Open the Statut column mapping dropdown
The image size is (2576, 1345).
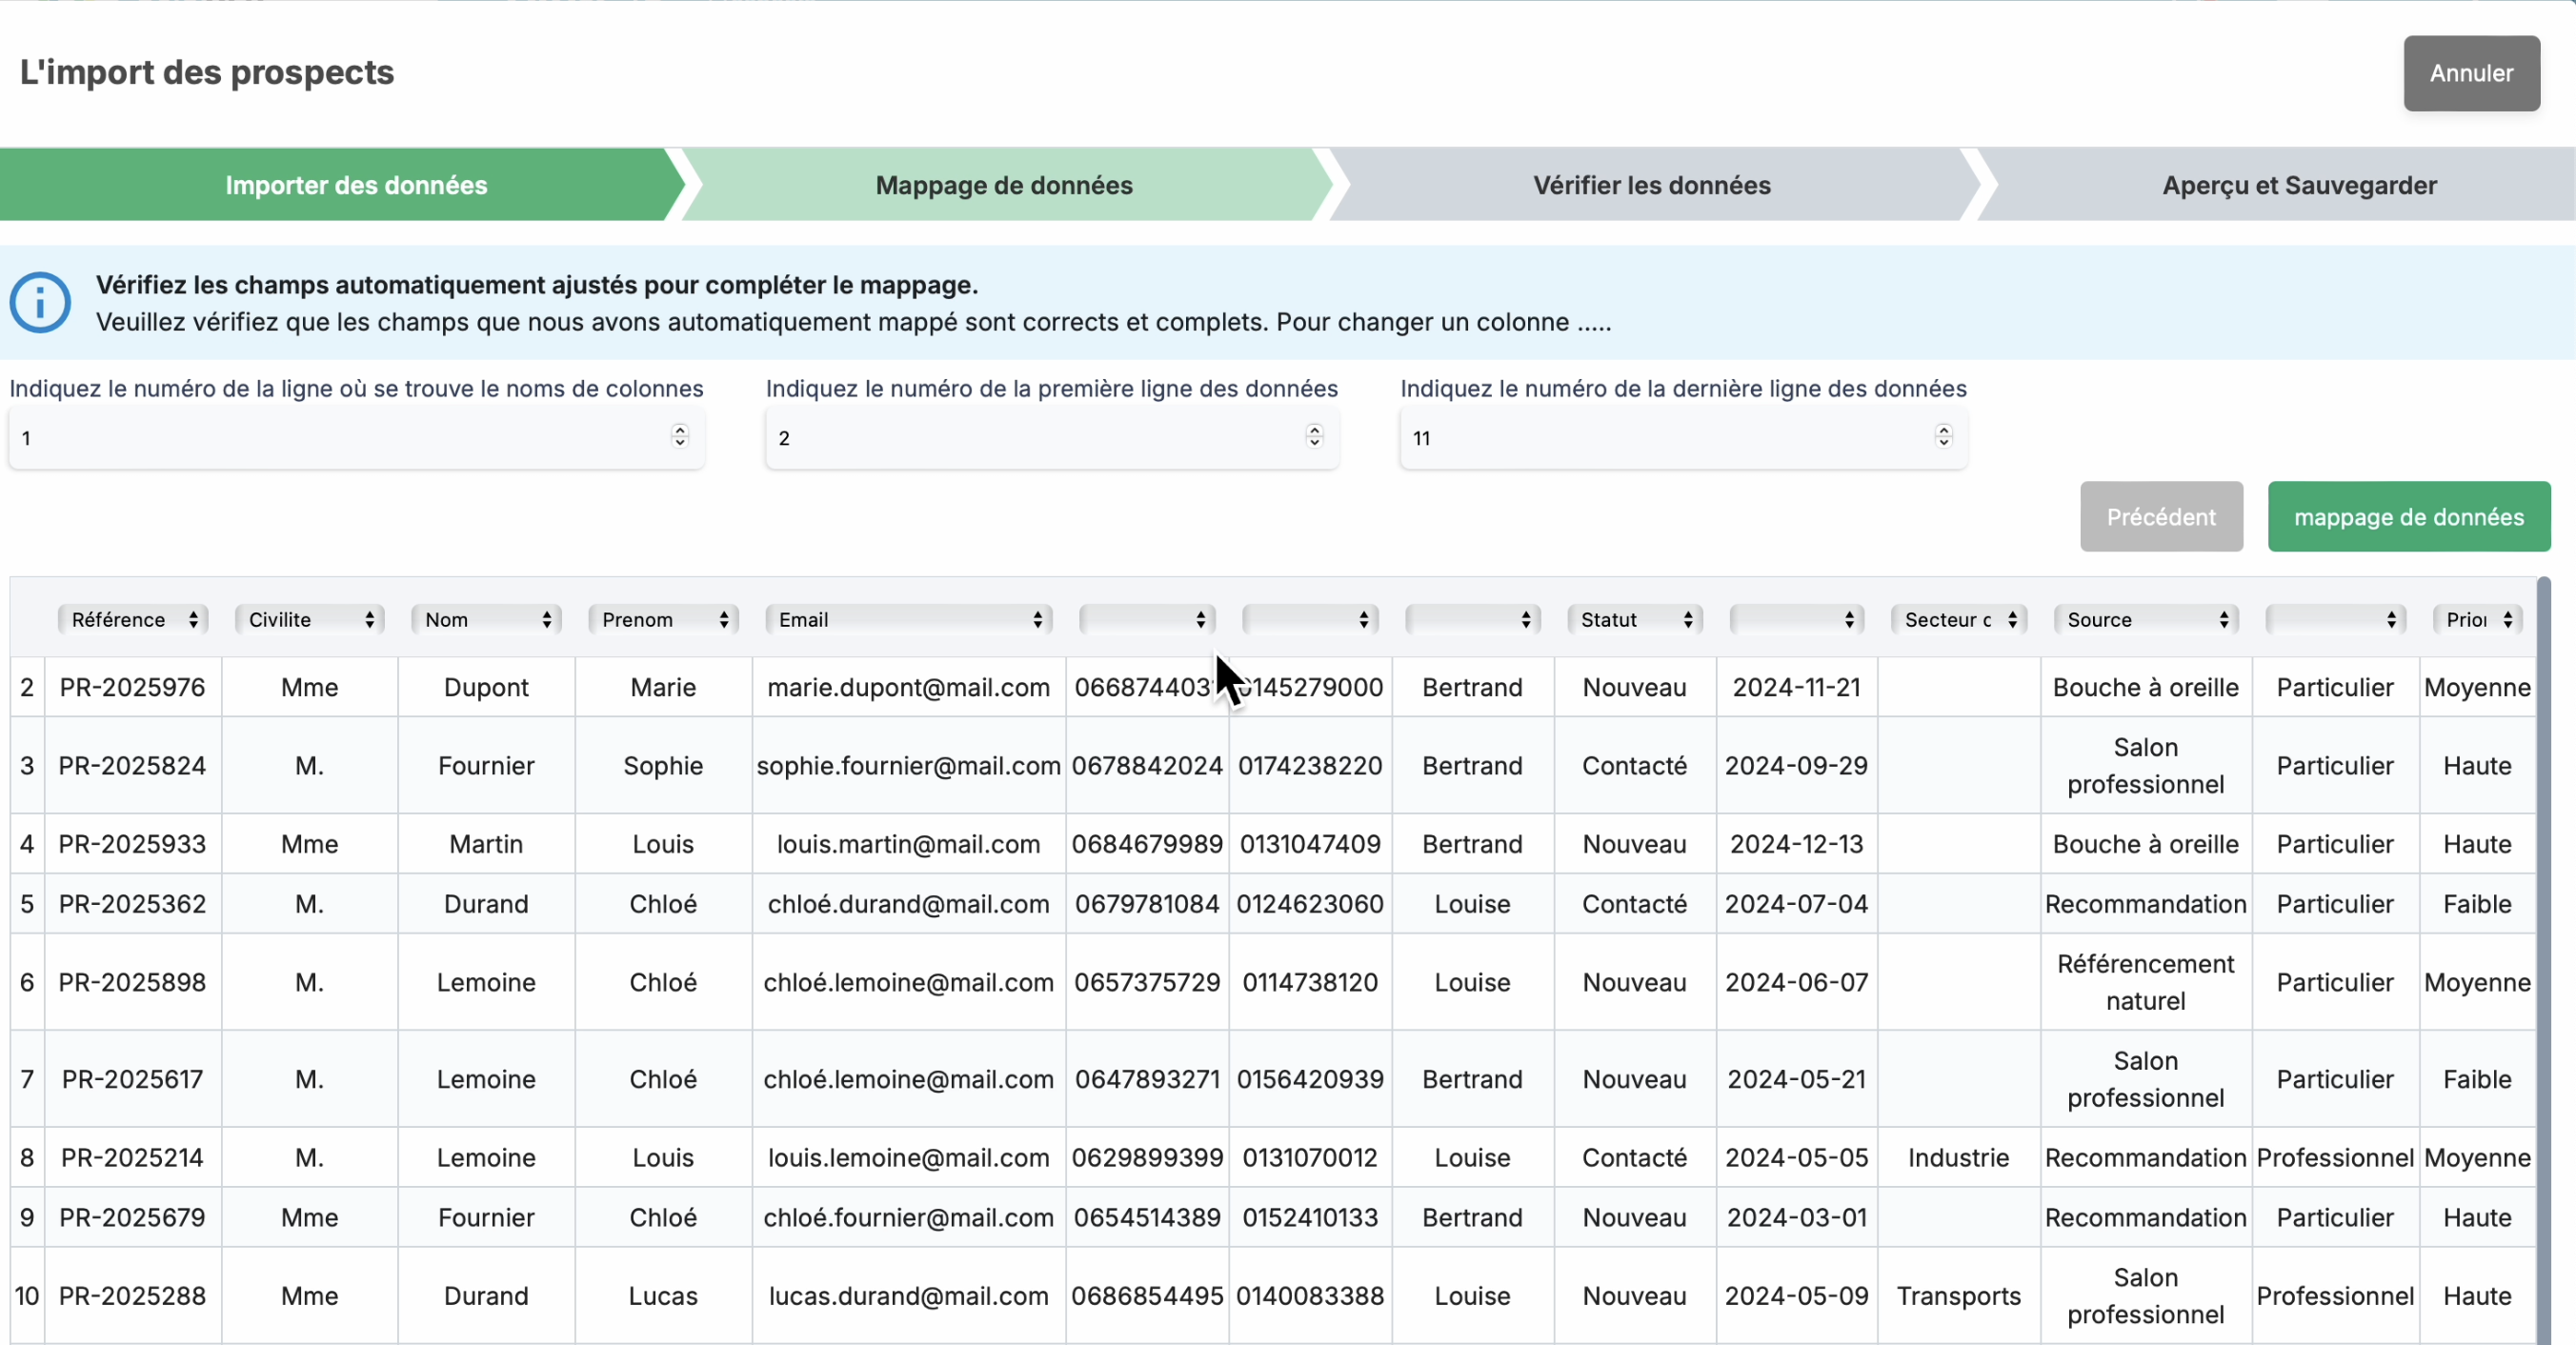(1635, 620)
